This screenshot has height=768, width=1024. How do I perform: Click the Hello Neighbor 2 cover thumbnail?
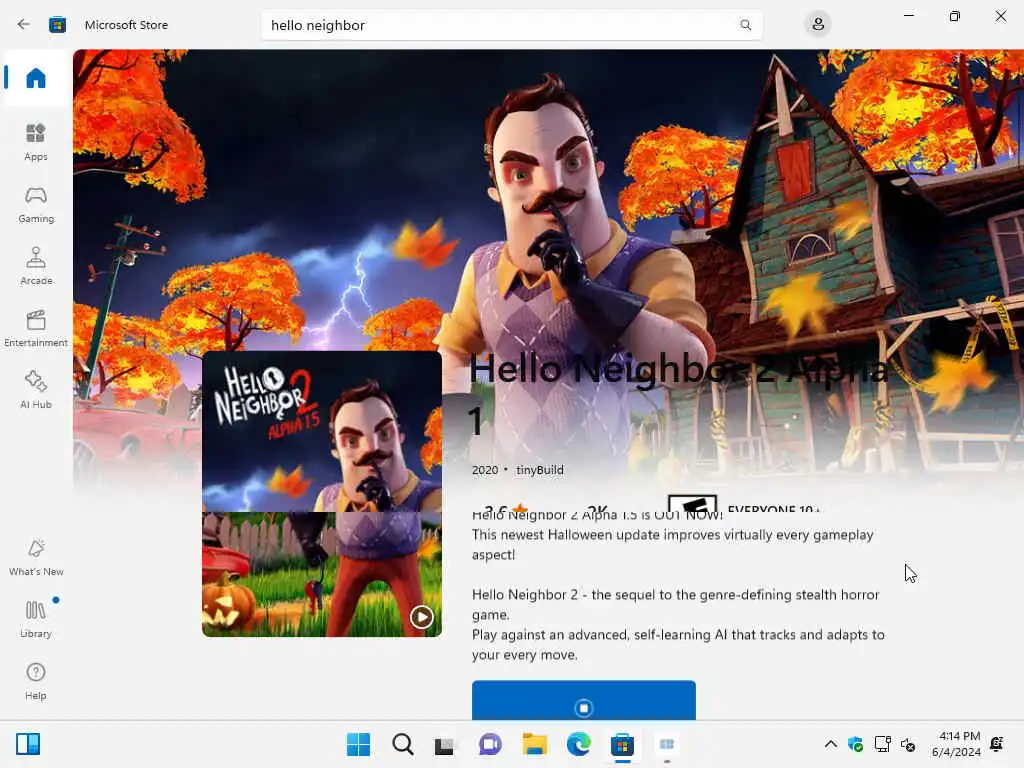click(x=322, y=494)
